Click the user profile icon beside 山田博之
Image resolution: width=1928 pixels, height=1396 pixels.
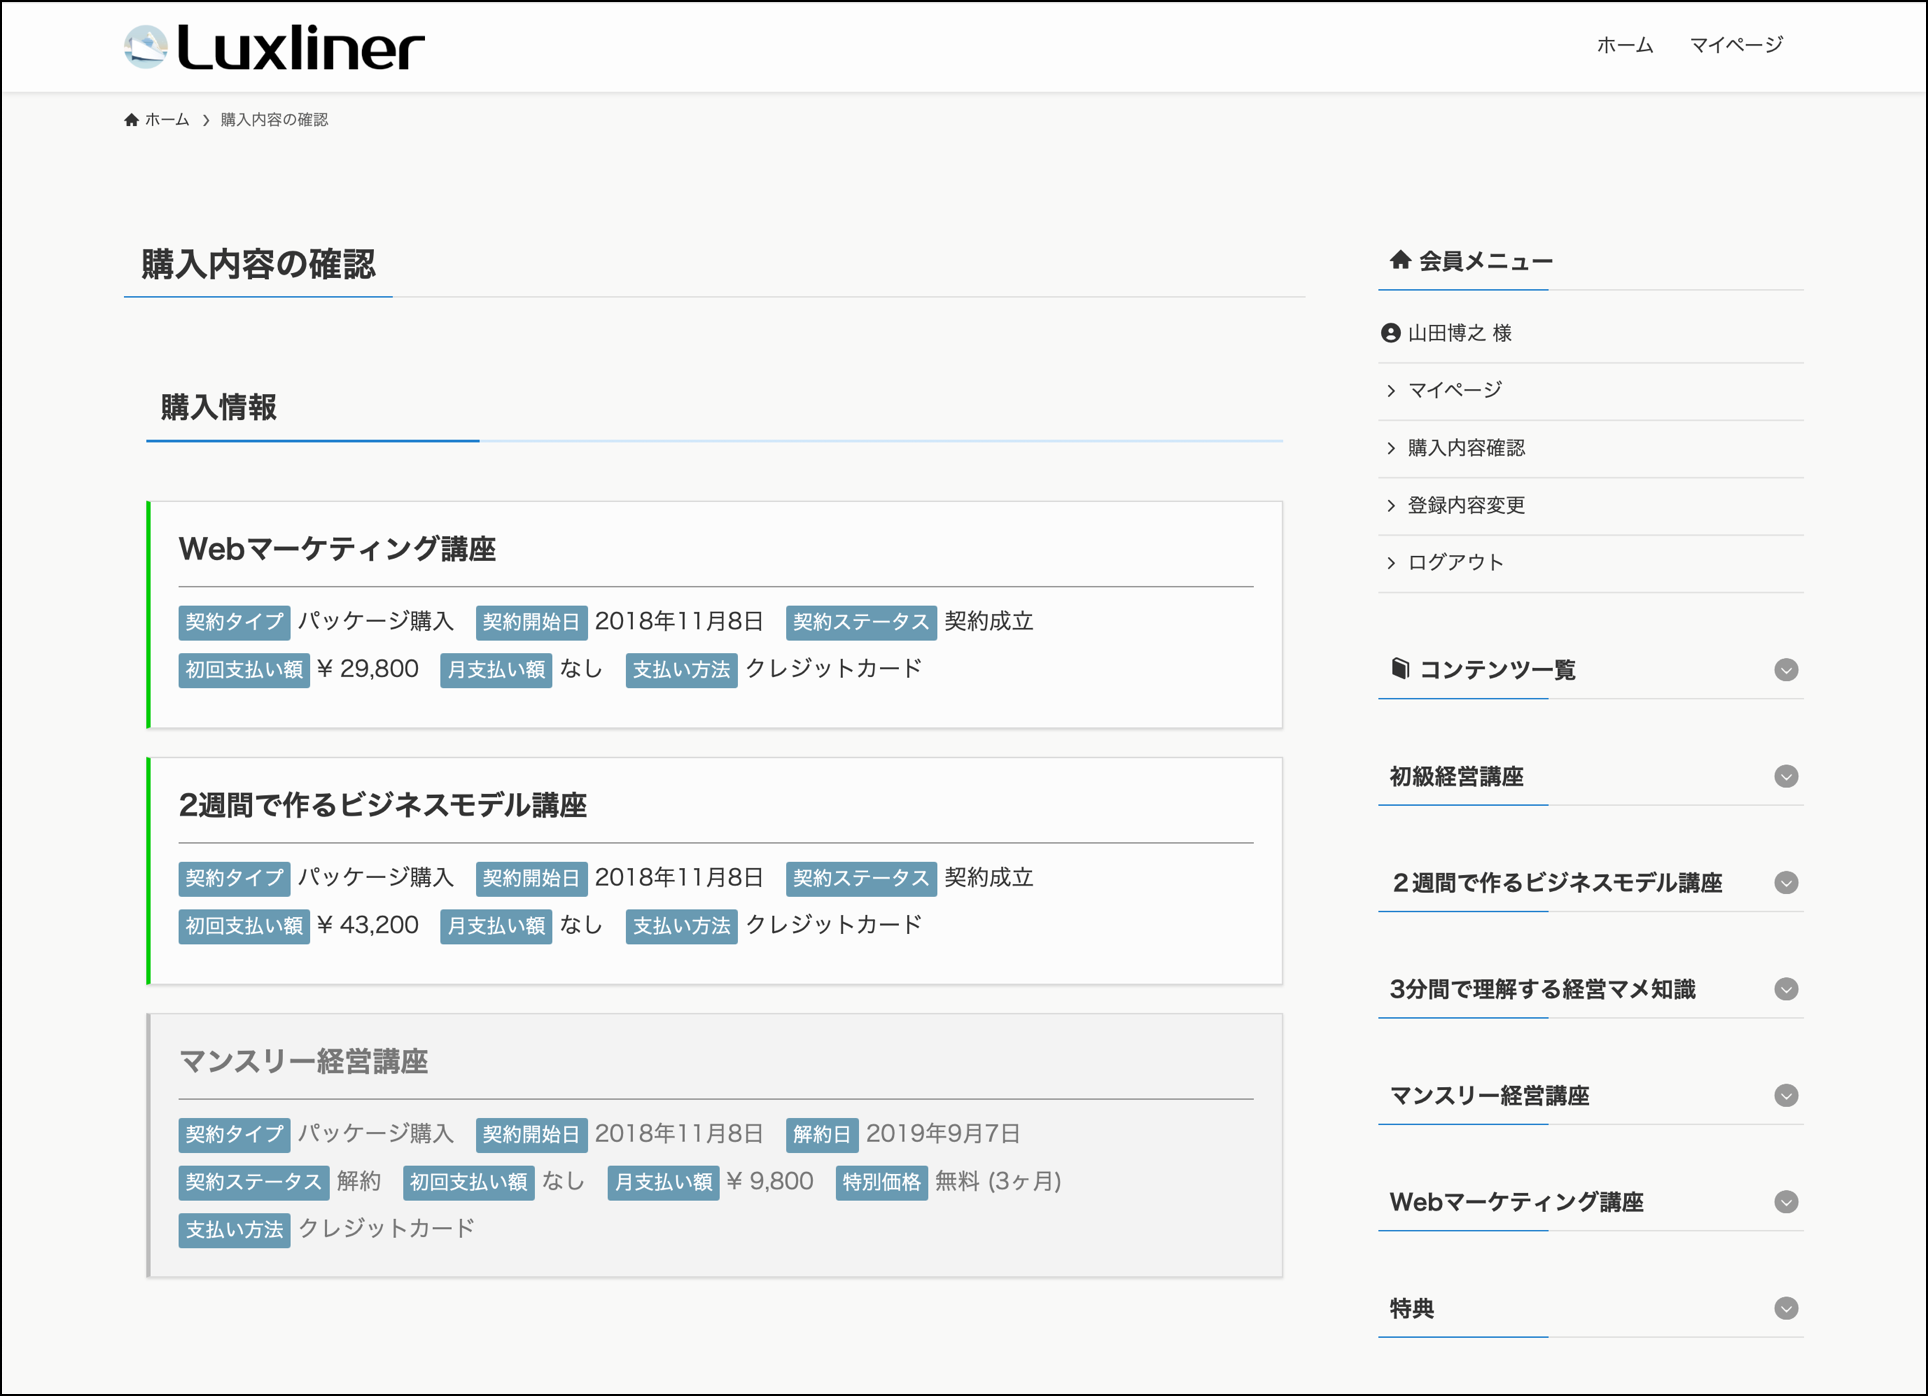1390,333
